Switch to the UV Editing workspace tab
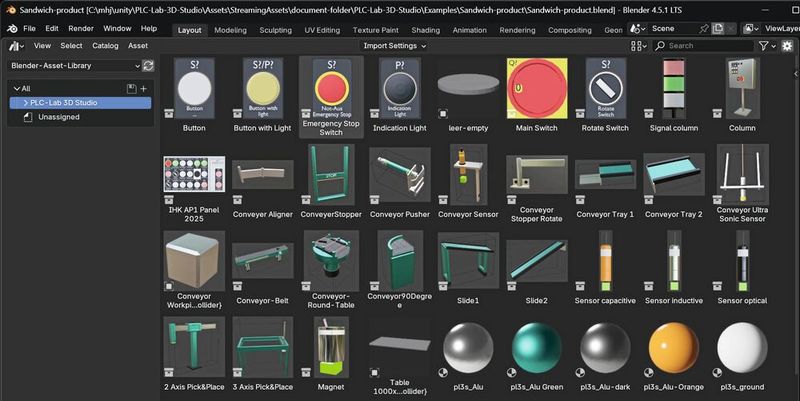800x401 pixels. [x=322, y=30]
